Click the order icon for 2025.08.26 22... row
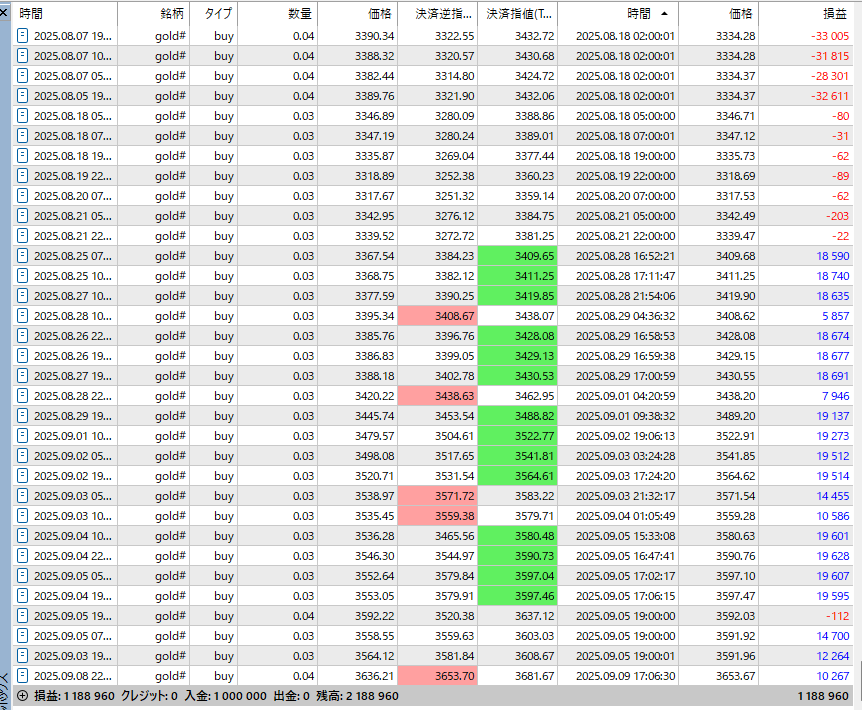The image size is (862, 710). (23, 336)
